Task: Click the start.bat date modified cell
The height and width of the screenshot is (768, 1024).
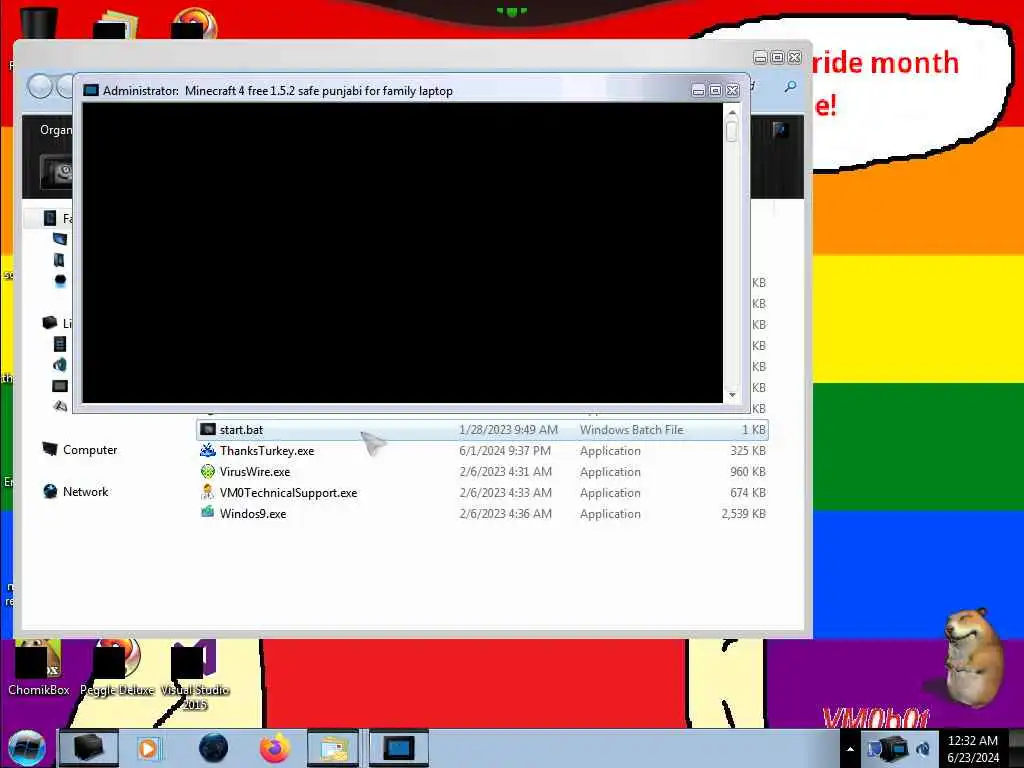Action: click(508, 430)
